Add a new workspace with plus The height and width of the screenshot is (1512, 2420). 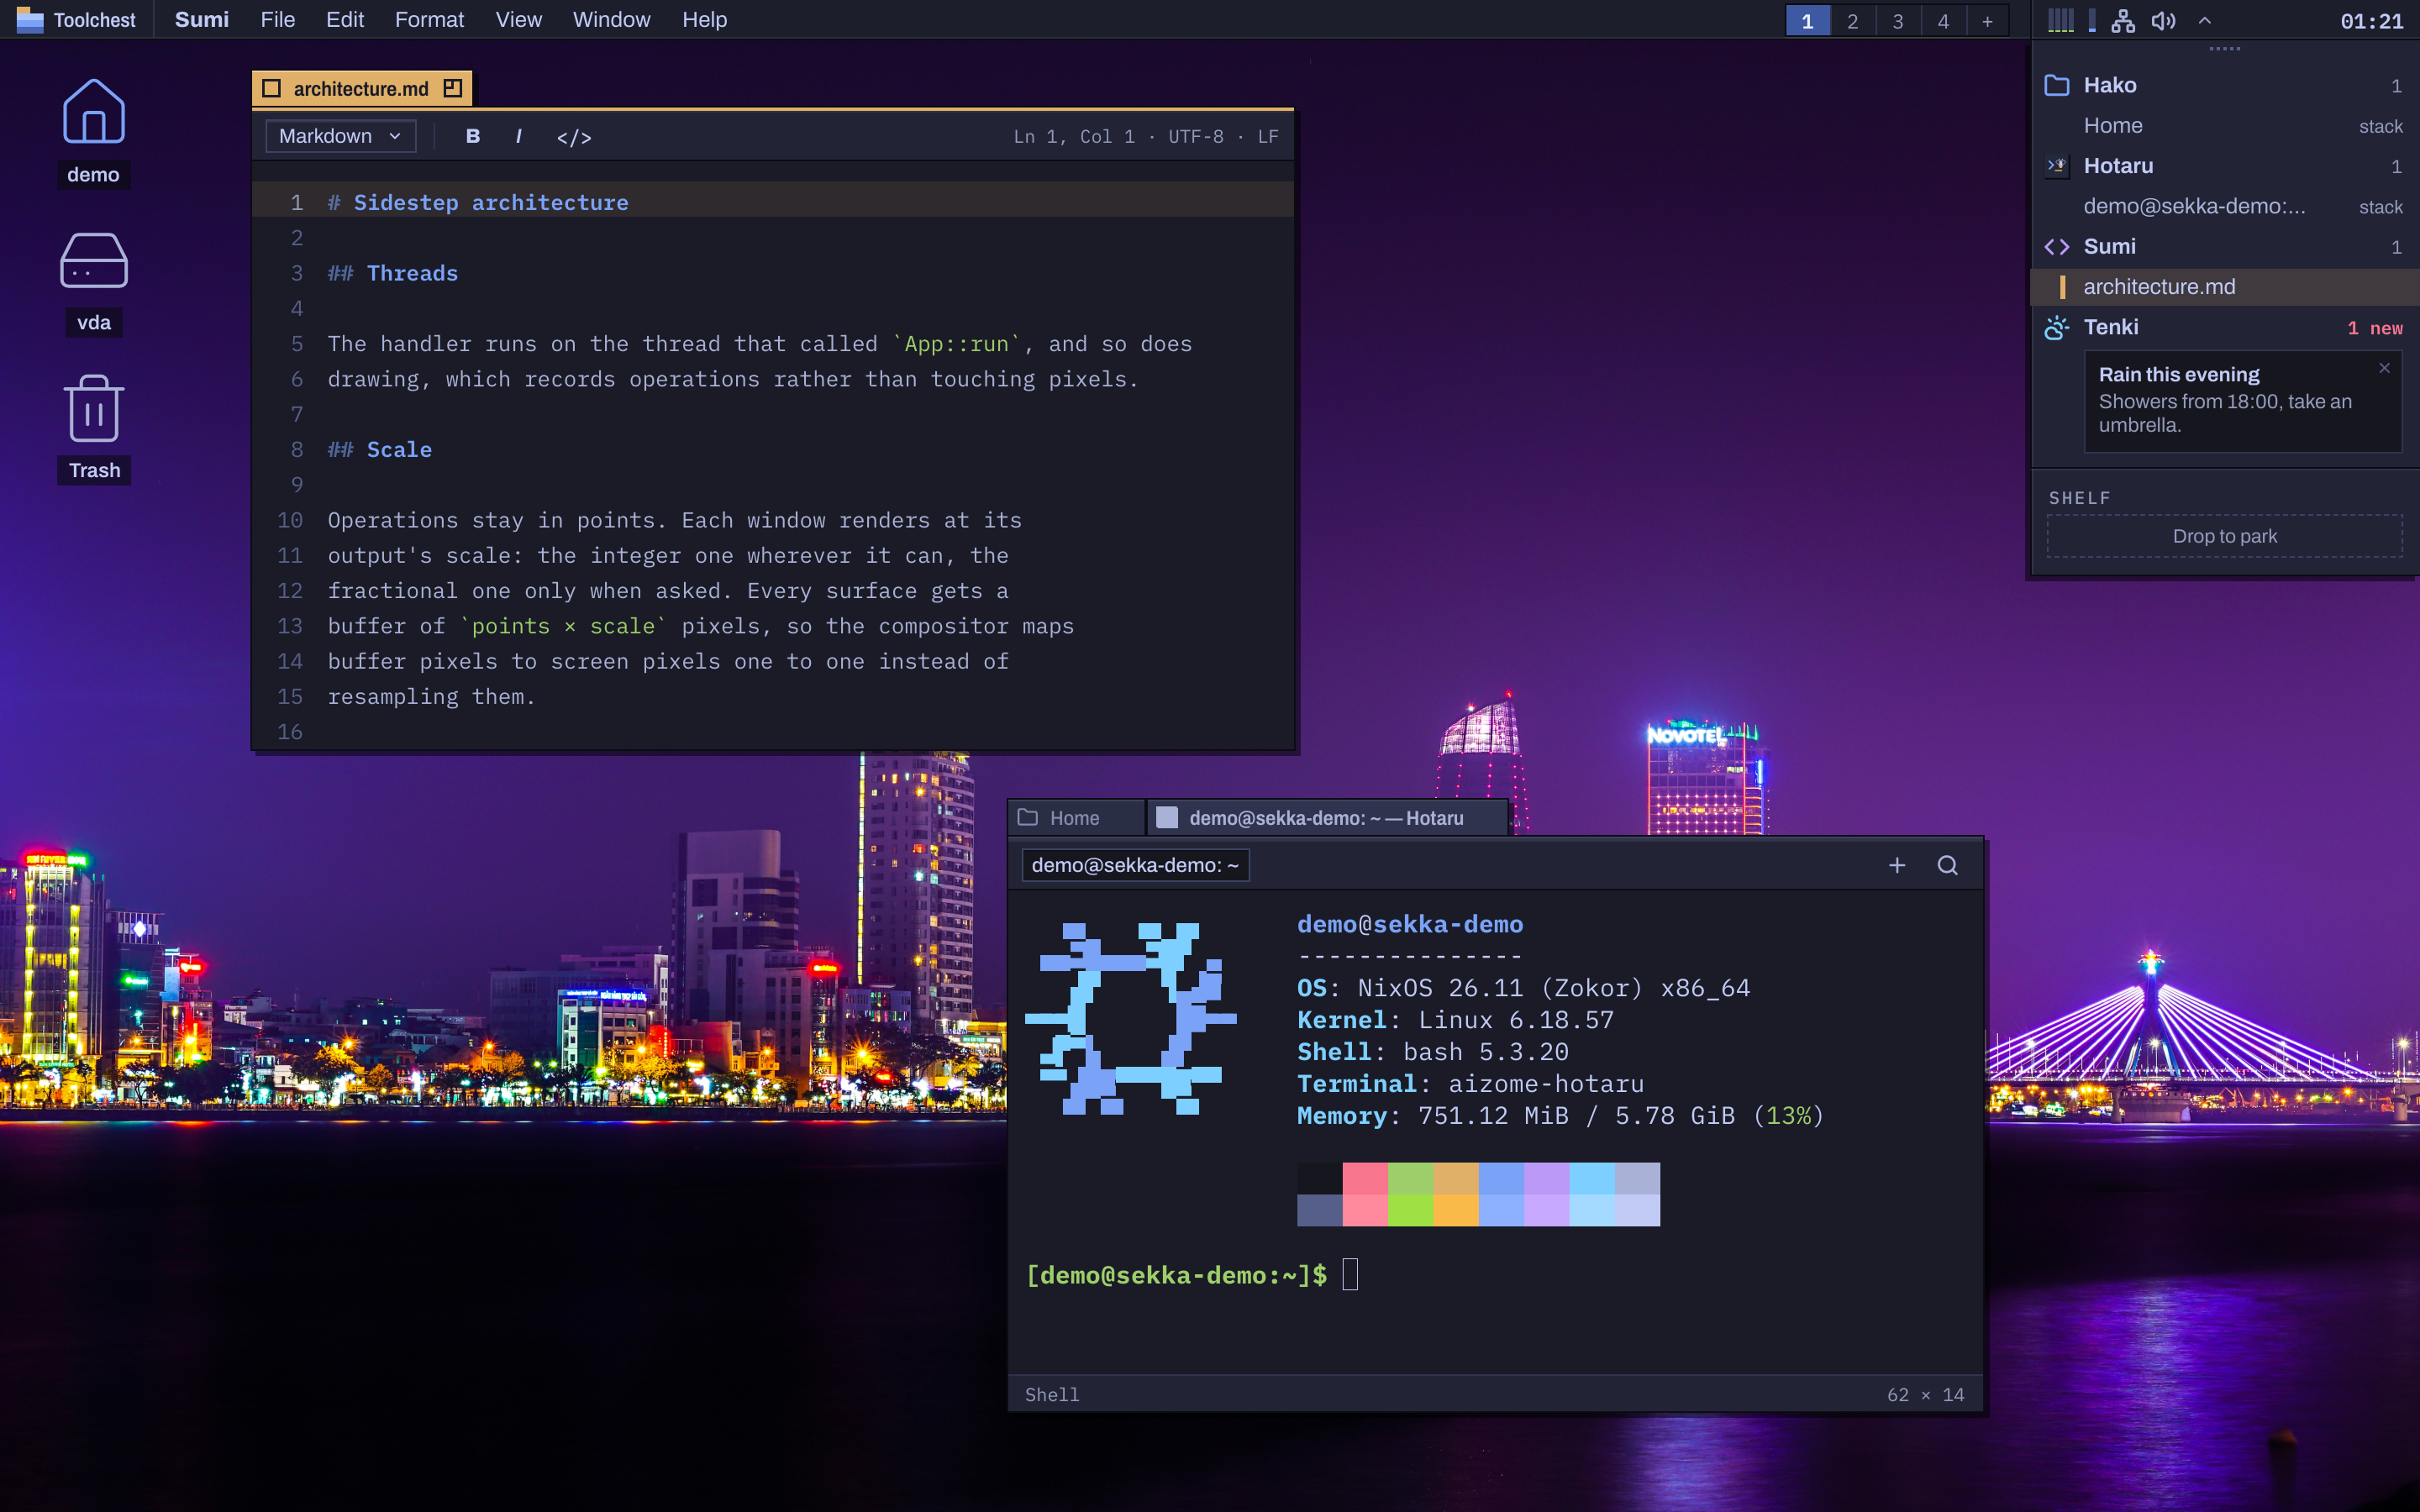click(1987, 20)
